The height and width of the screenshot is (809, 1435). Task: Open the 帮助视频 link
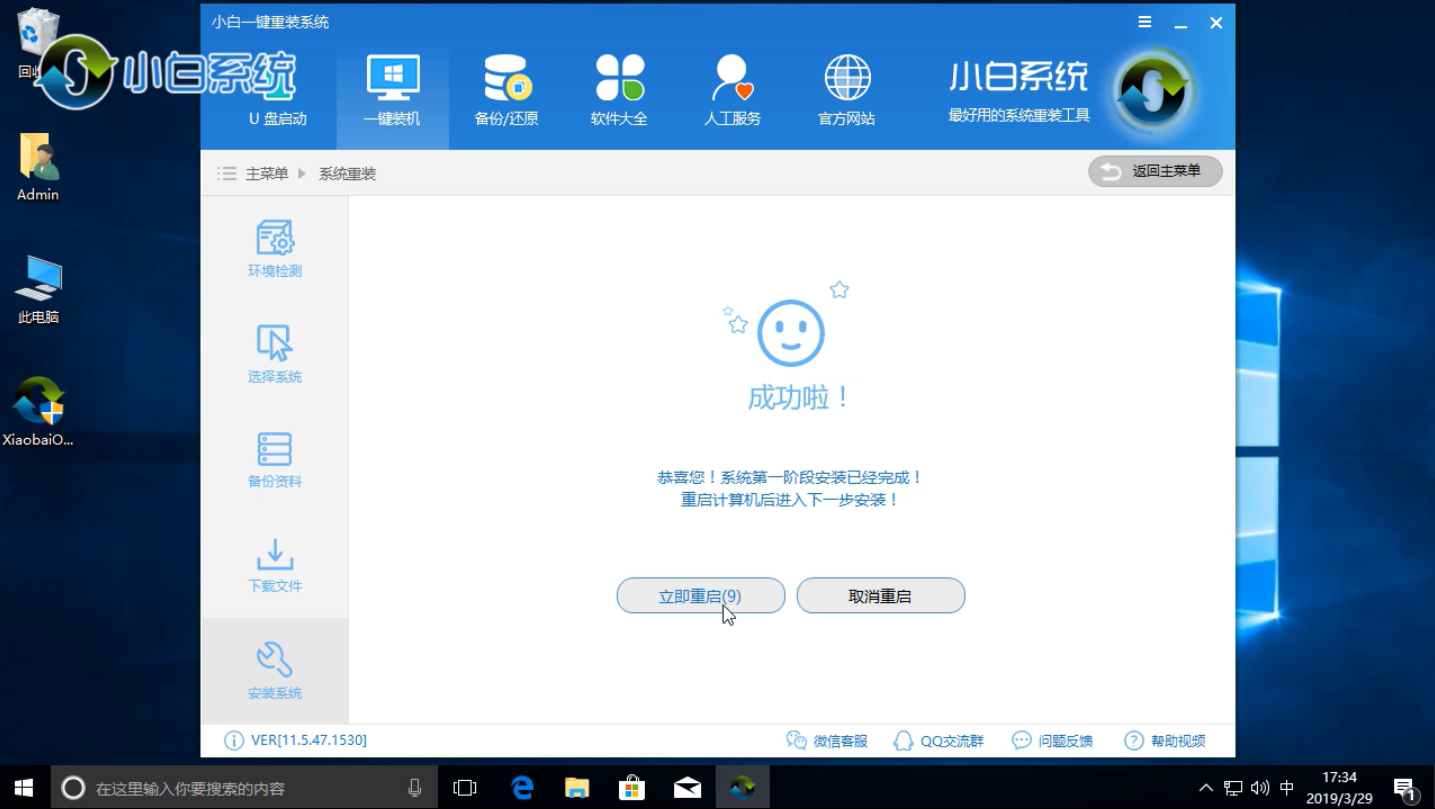click(x=1165, y=741)
